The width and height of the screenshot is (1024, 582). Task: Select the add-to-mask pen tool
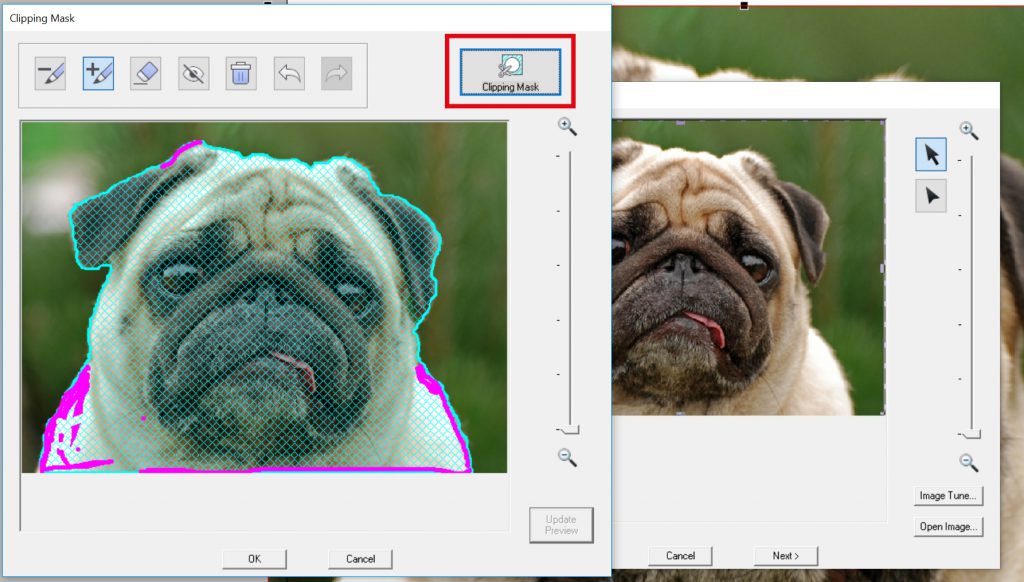[x=98, y=74]
